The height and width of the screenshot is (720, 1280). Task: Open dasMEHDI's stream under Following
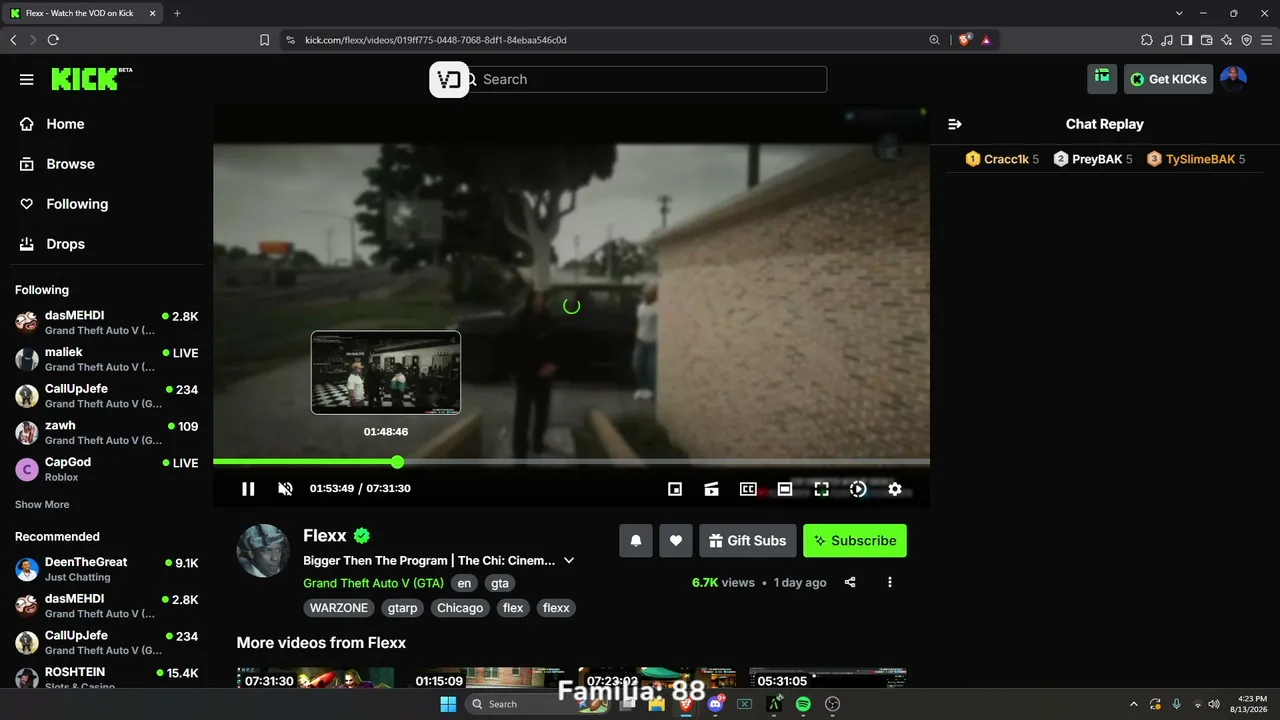point(106,322)
